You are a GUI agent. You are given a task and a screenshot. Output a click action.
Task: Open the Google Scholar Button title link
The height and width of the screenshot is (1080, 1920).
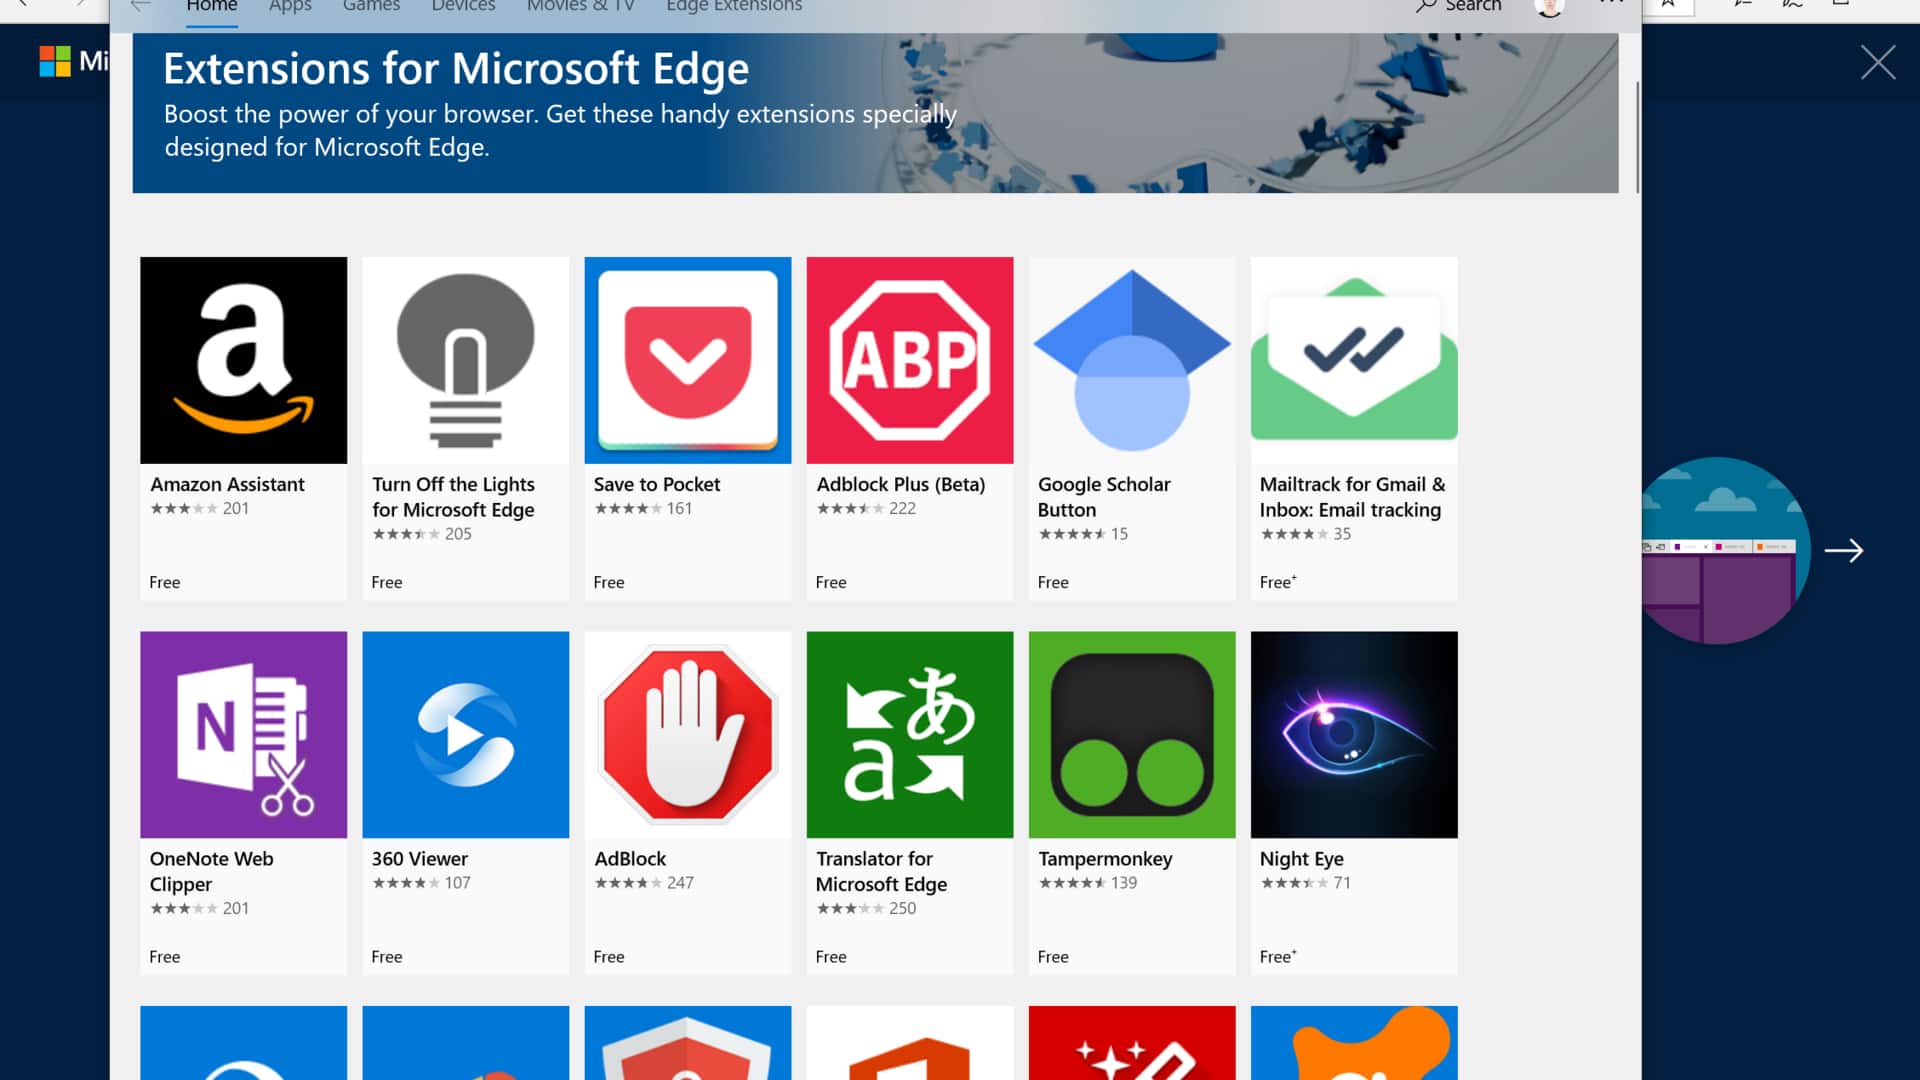(1103, 497)
